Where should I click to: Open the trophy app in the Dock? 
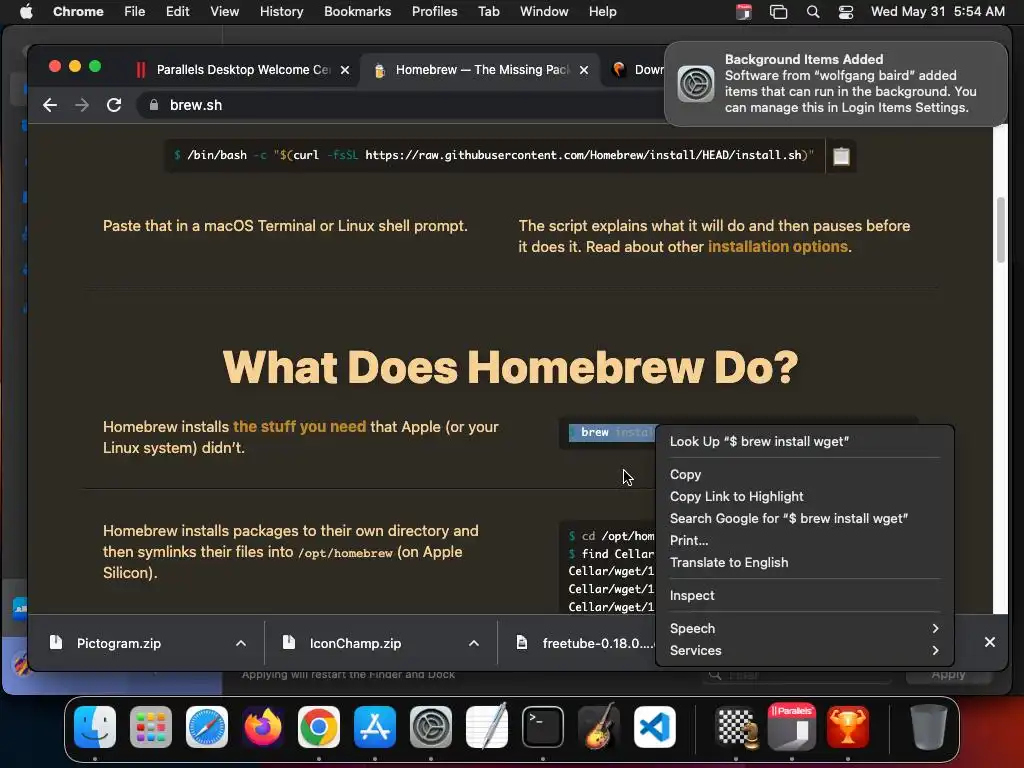coord(848,727)
